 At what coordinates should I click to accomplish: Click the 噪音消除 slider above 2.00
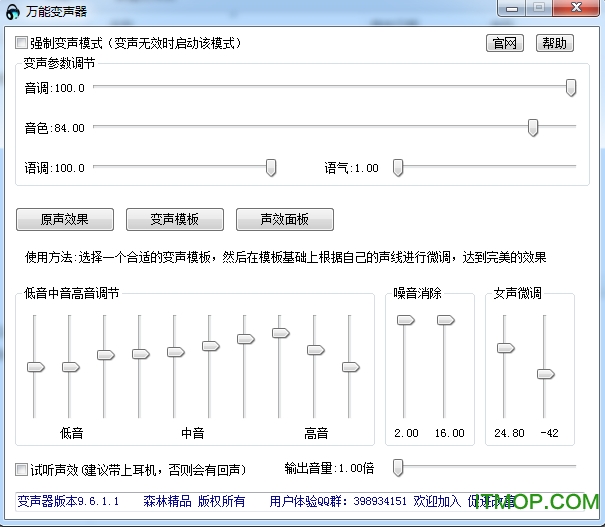(405, 320)
